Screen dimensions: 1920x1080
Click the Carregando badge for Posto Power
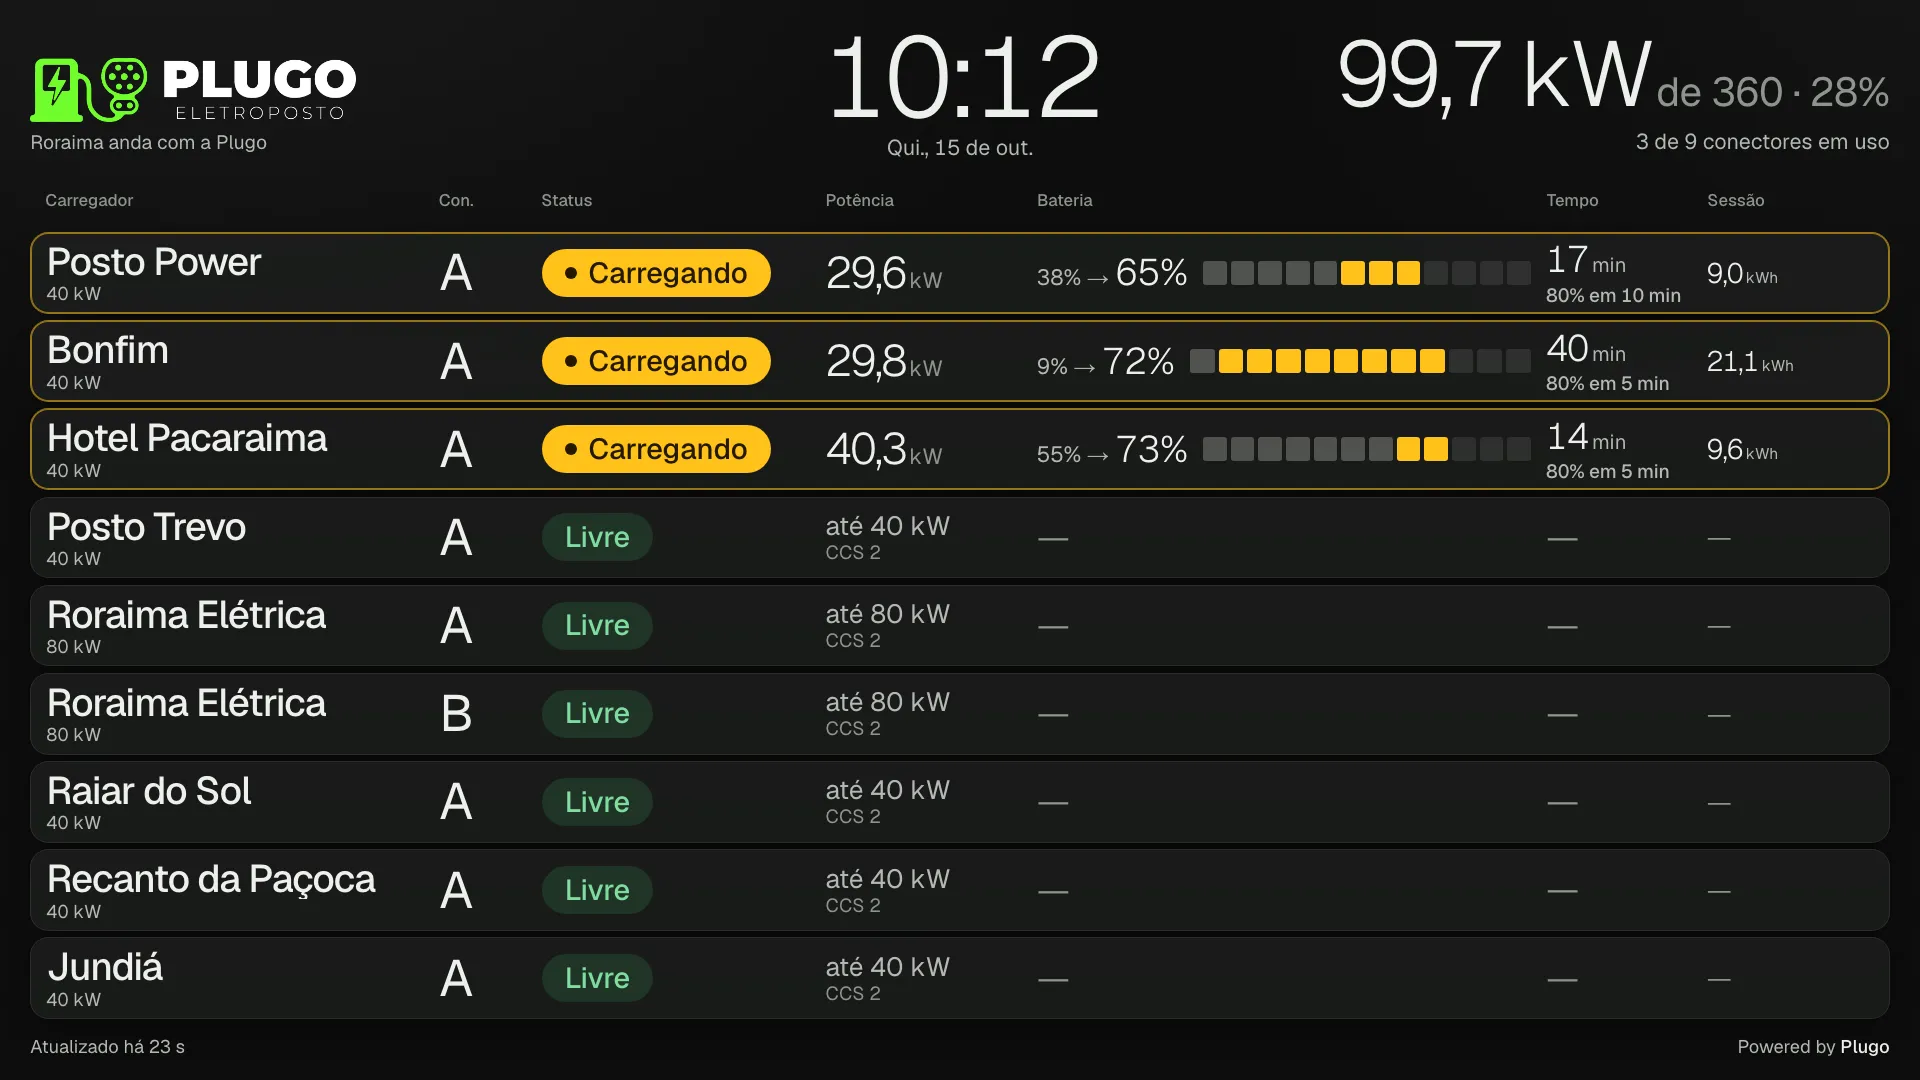click(656, 273)
